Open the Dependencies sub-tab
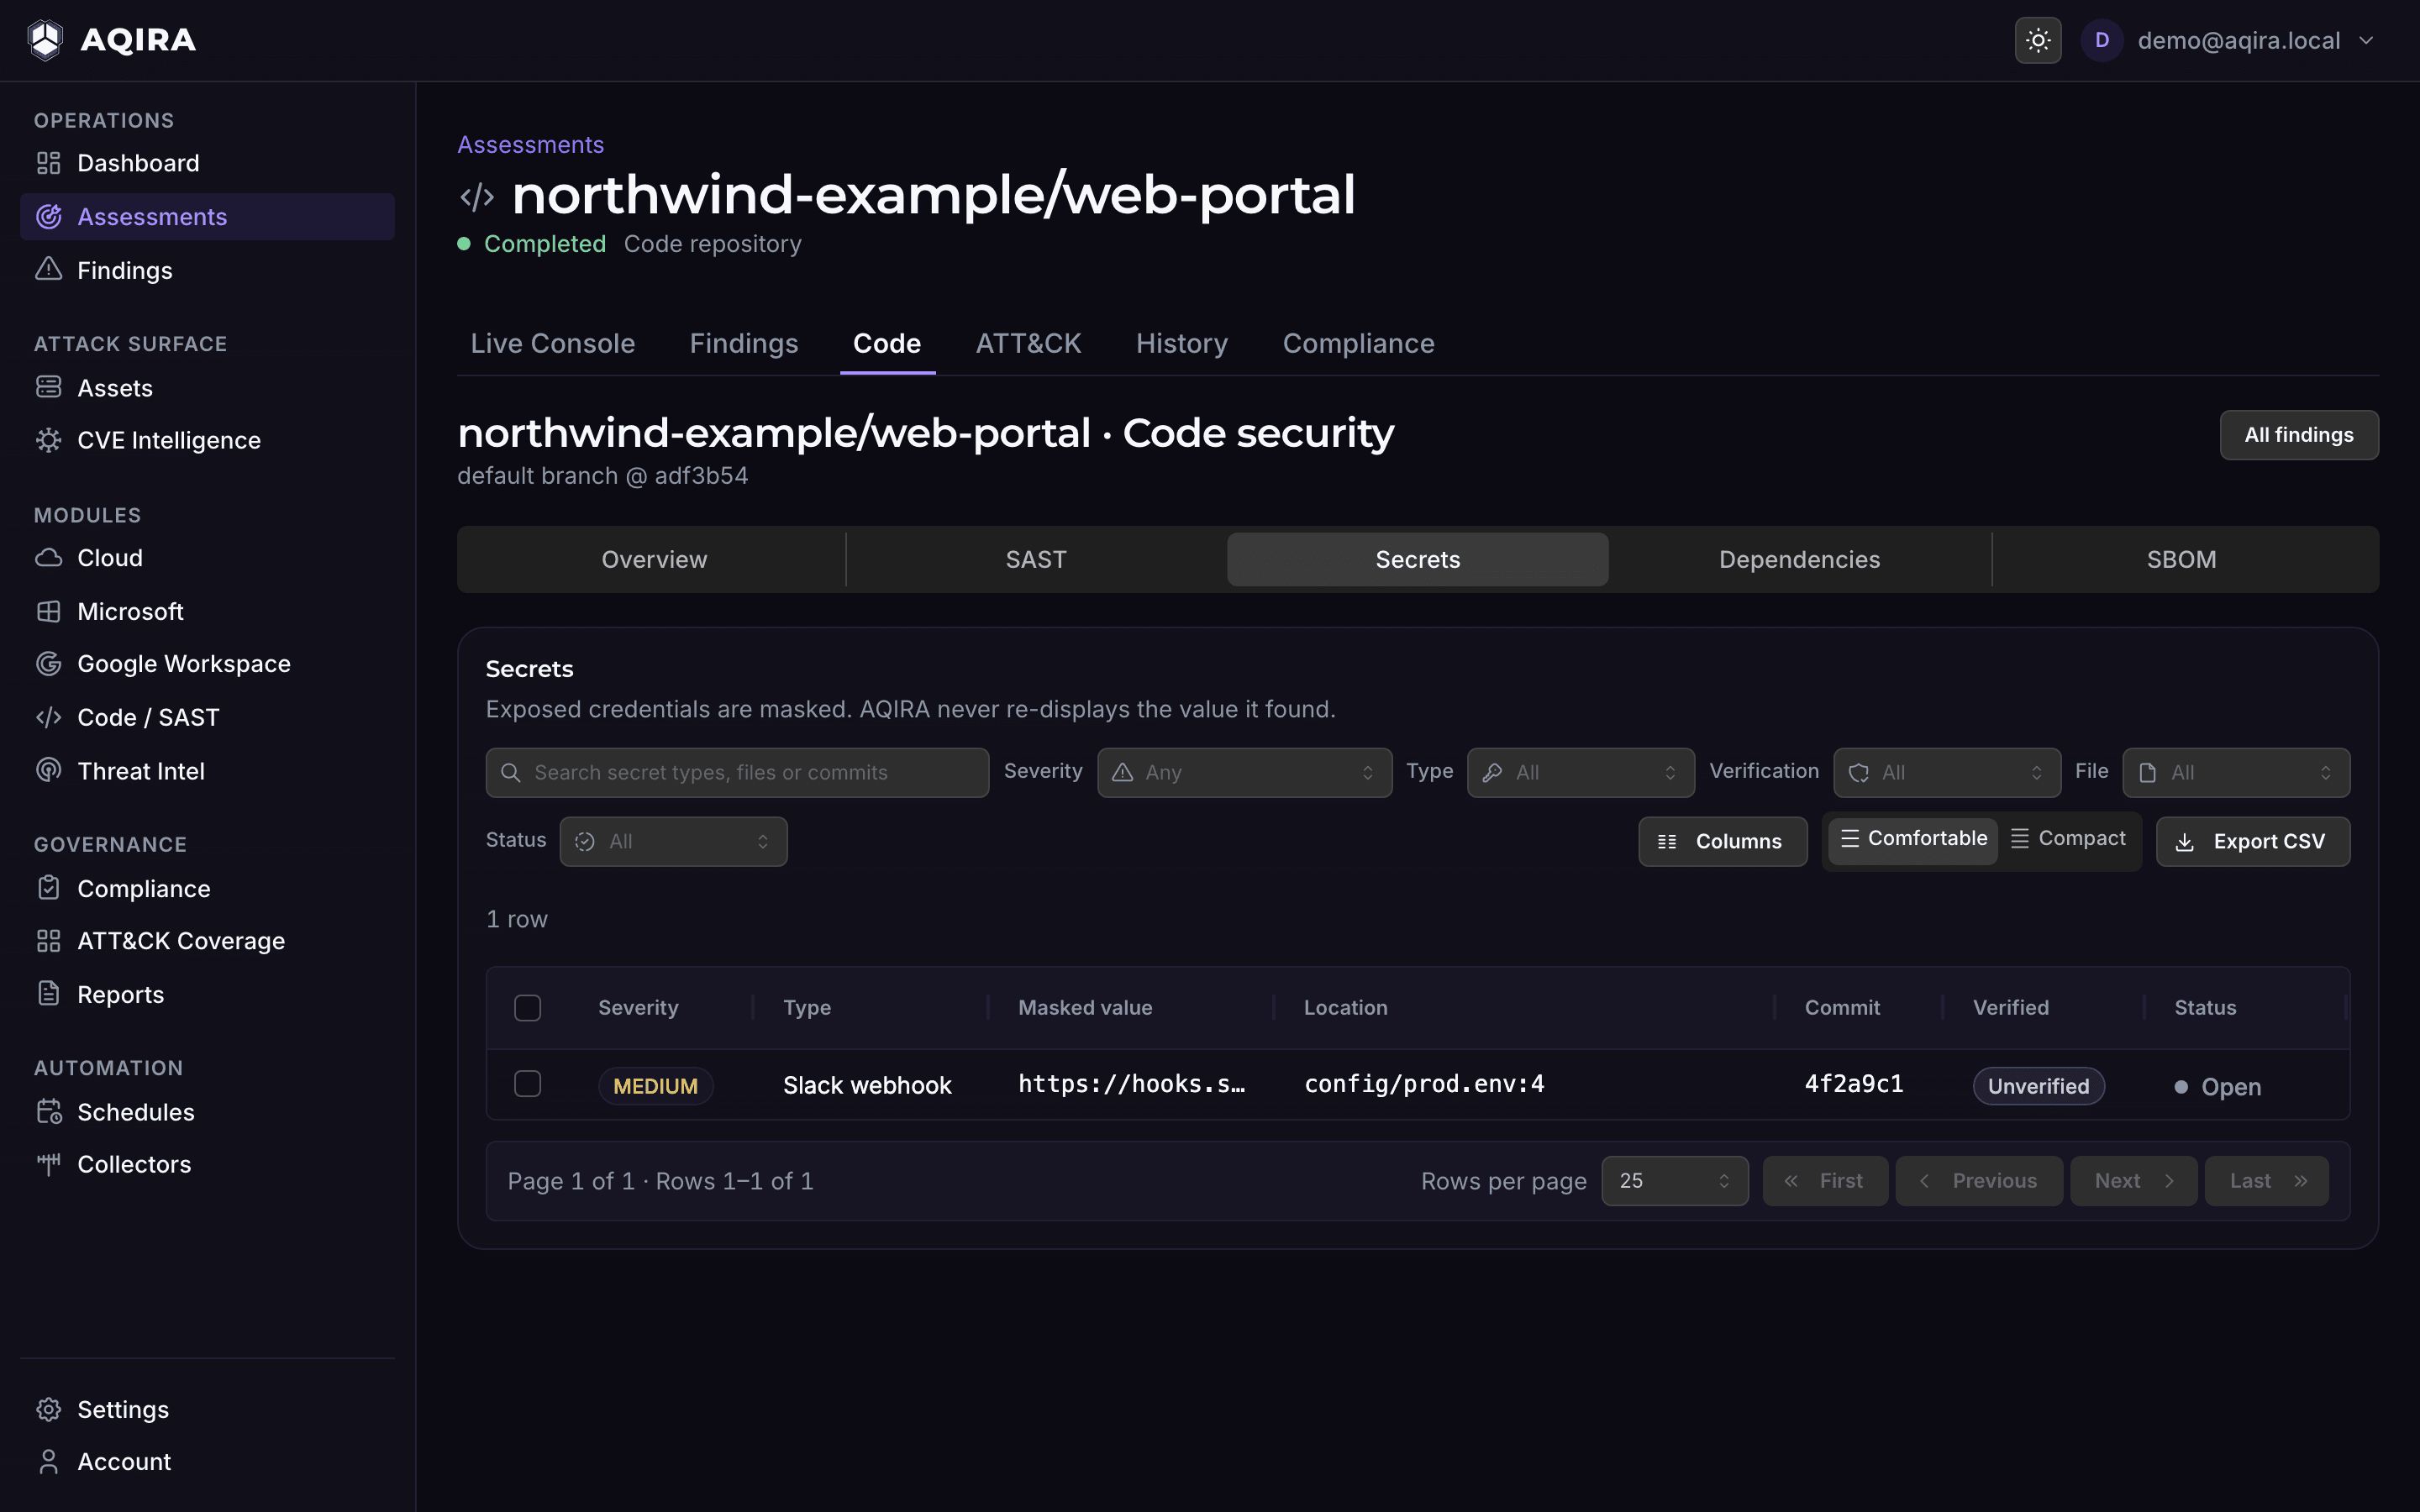Screen dimensions: 2420x1512 coord(1799,560)
